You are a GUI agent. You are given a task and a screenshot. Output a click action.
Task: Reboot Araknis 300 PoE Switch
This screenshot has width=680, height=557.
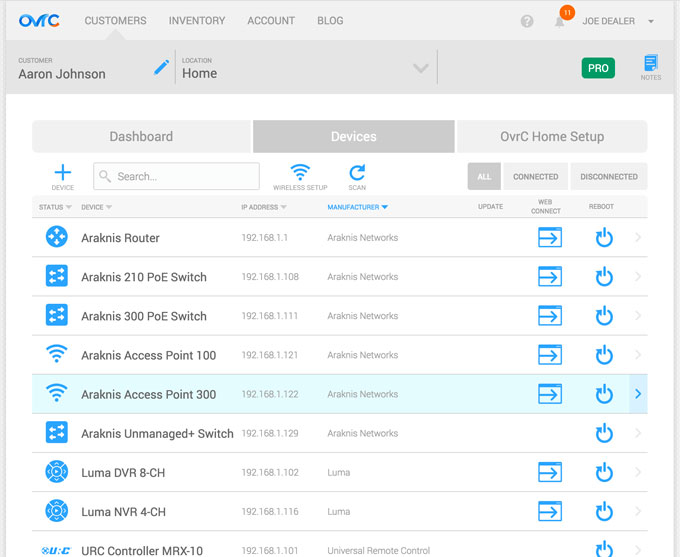coord(604,316)
